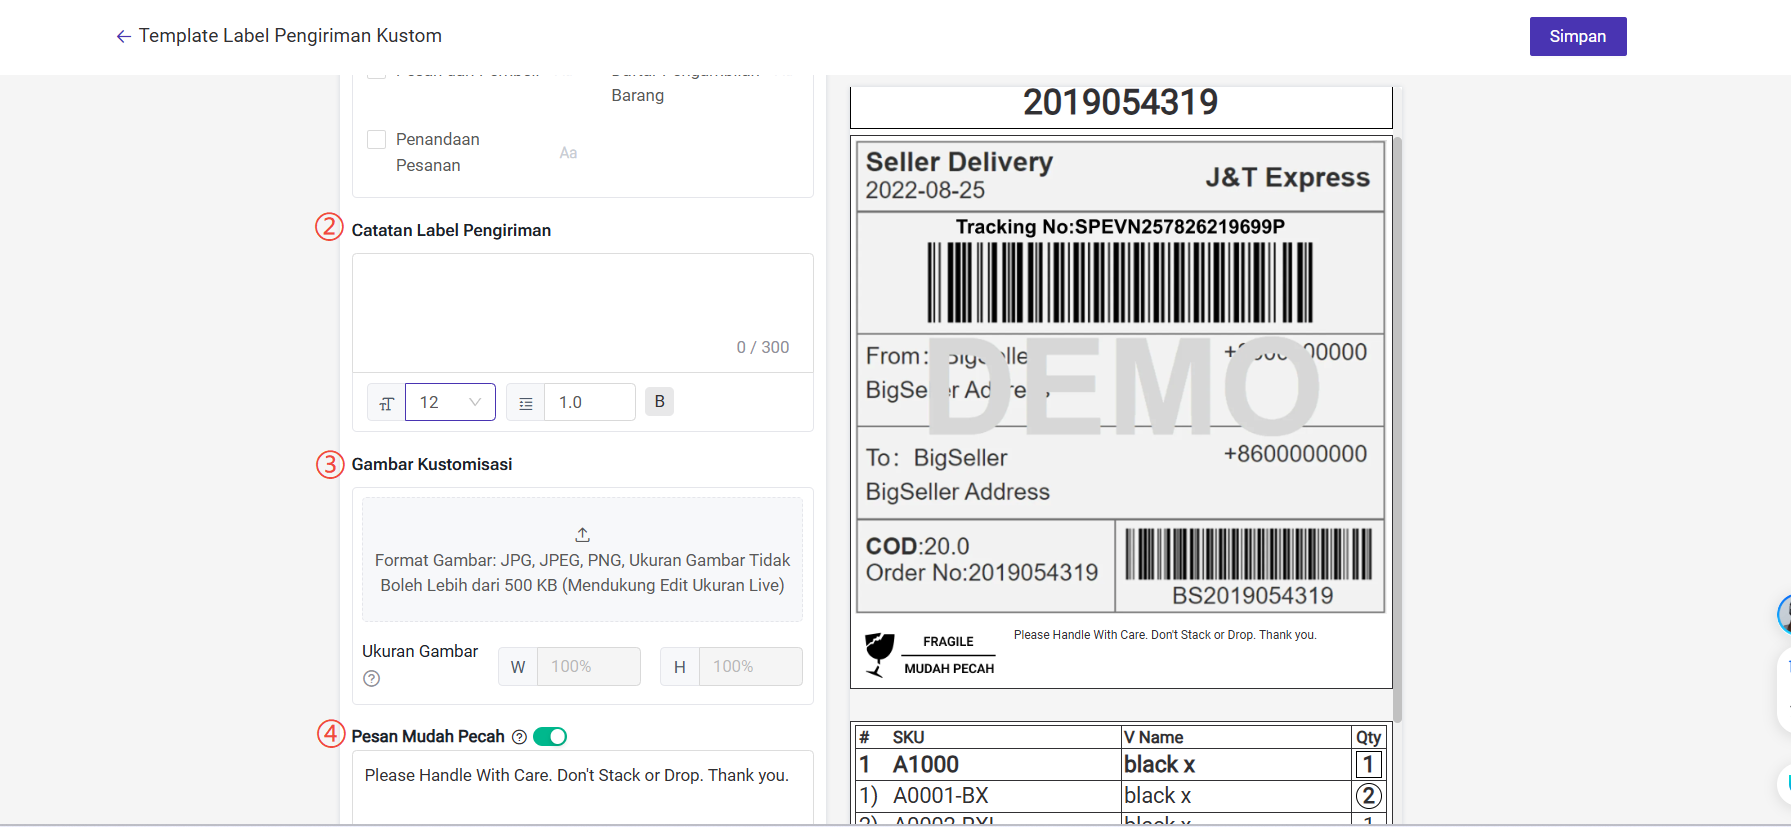
Task: Click the back arrow beside Template Label title
Action: (123, 37)
